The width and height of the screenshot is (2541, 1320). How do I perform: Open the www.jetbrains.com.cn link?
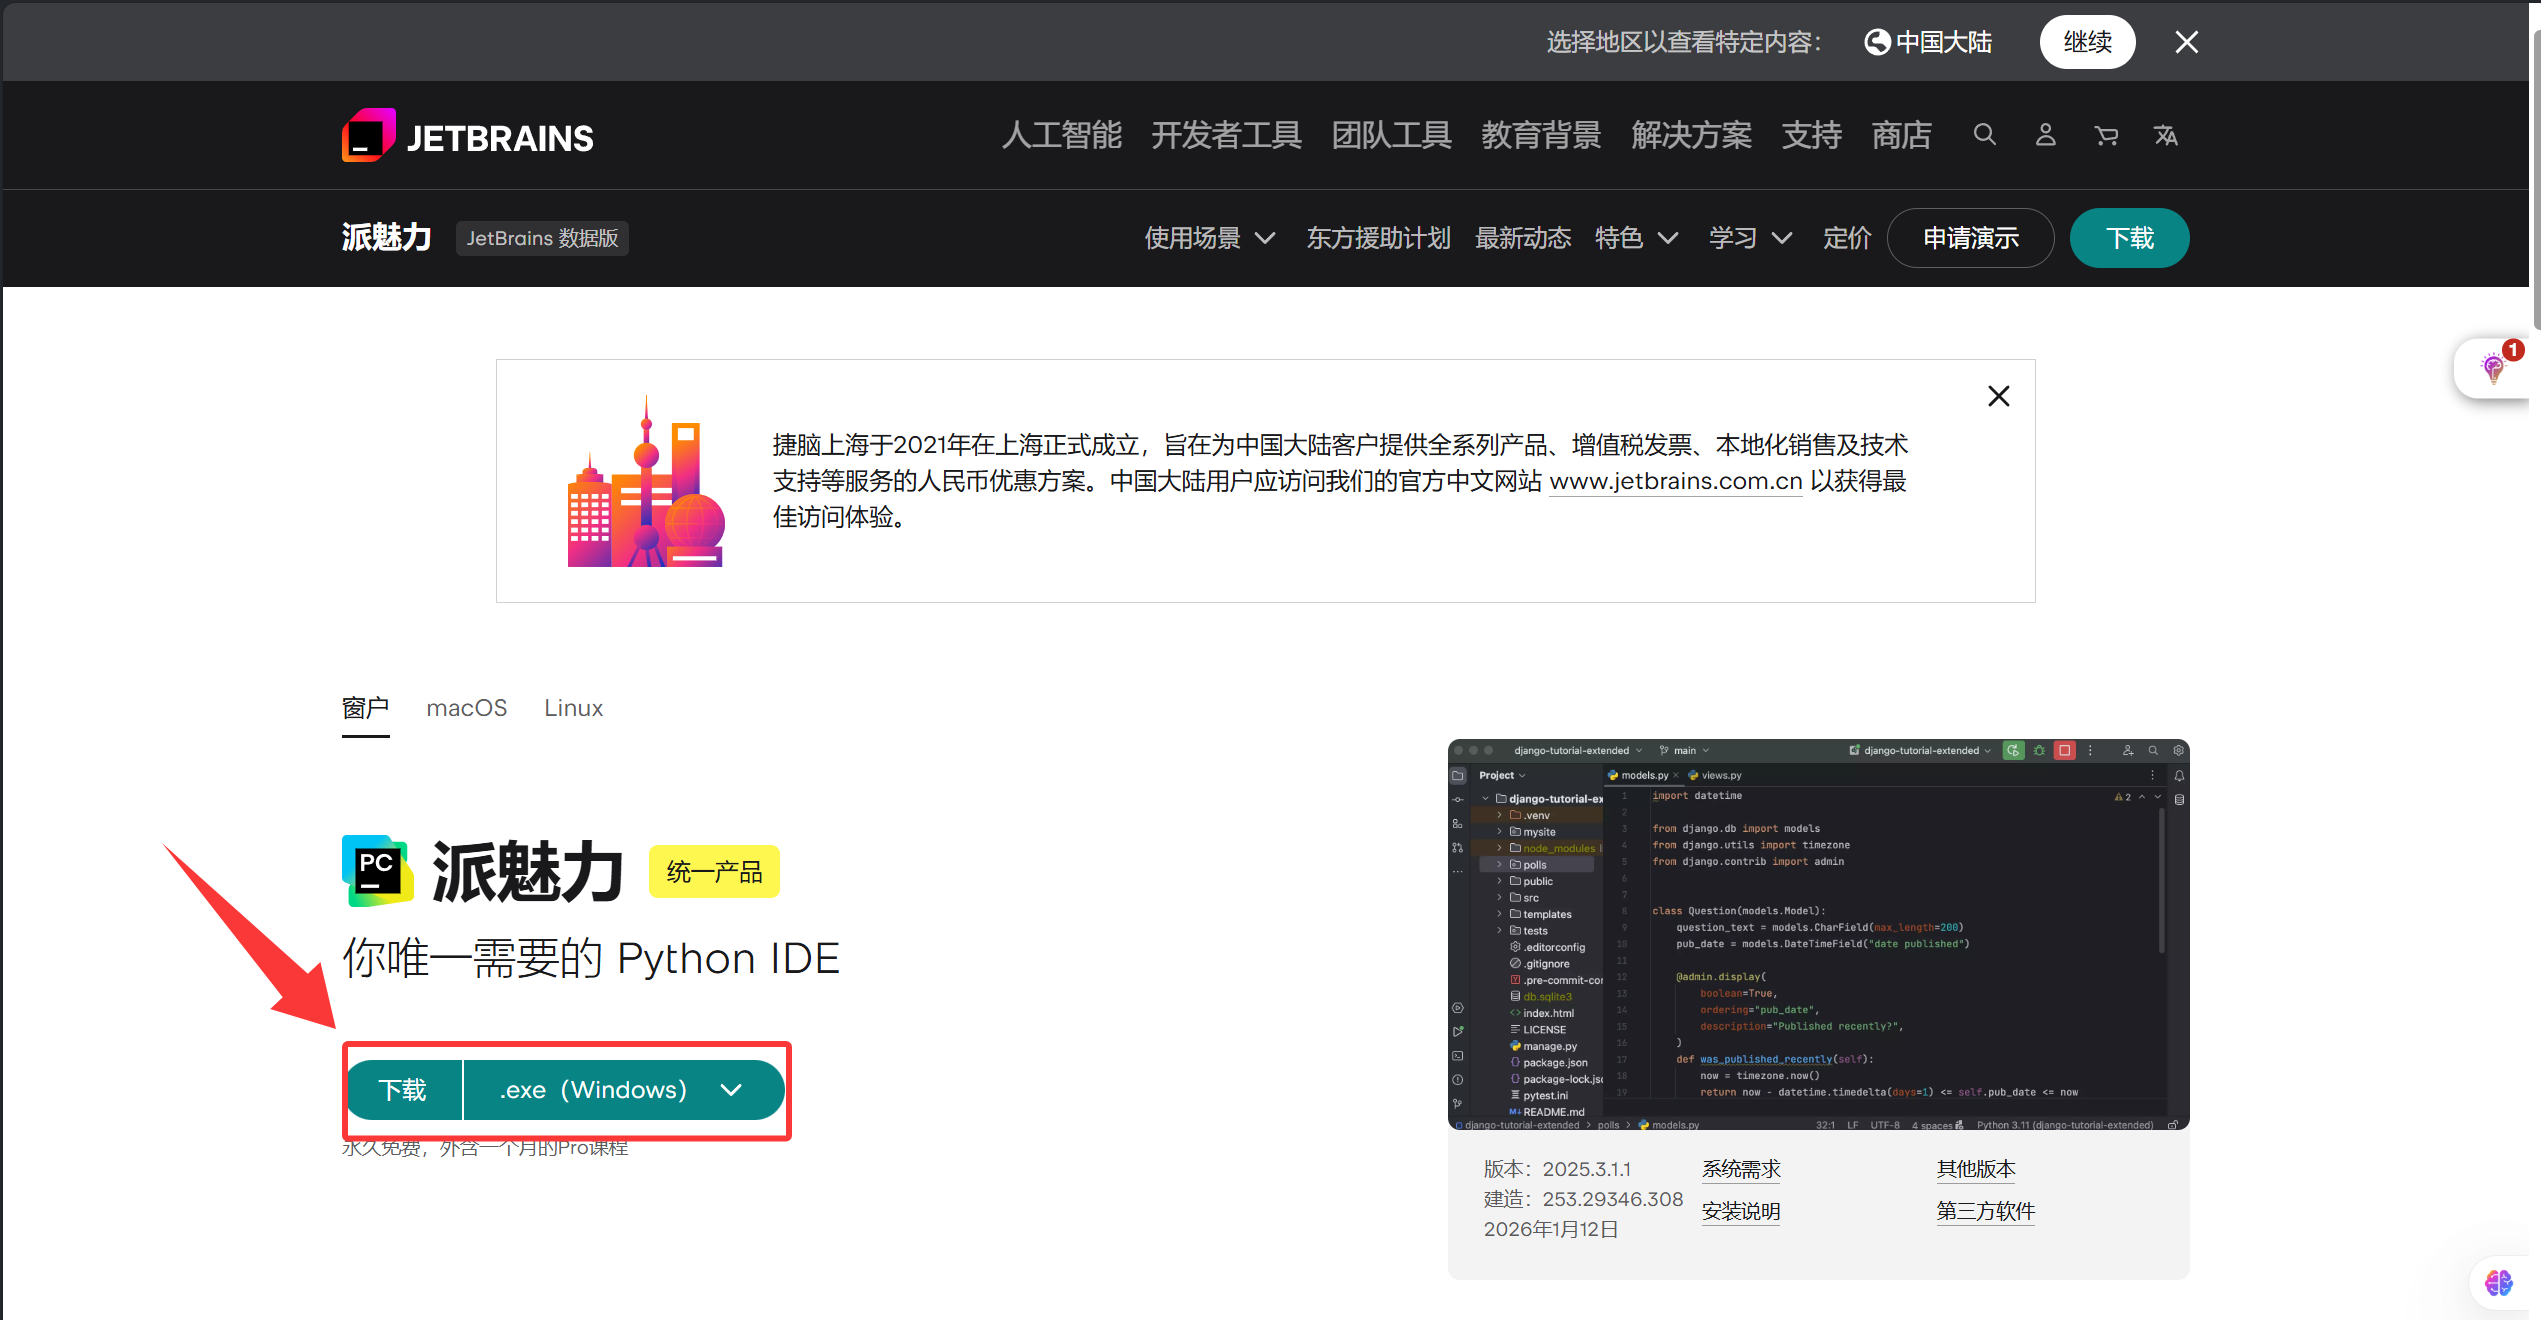tap(1675, 481)
